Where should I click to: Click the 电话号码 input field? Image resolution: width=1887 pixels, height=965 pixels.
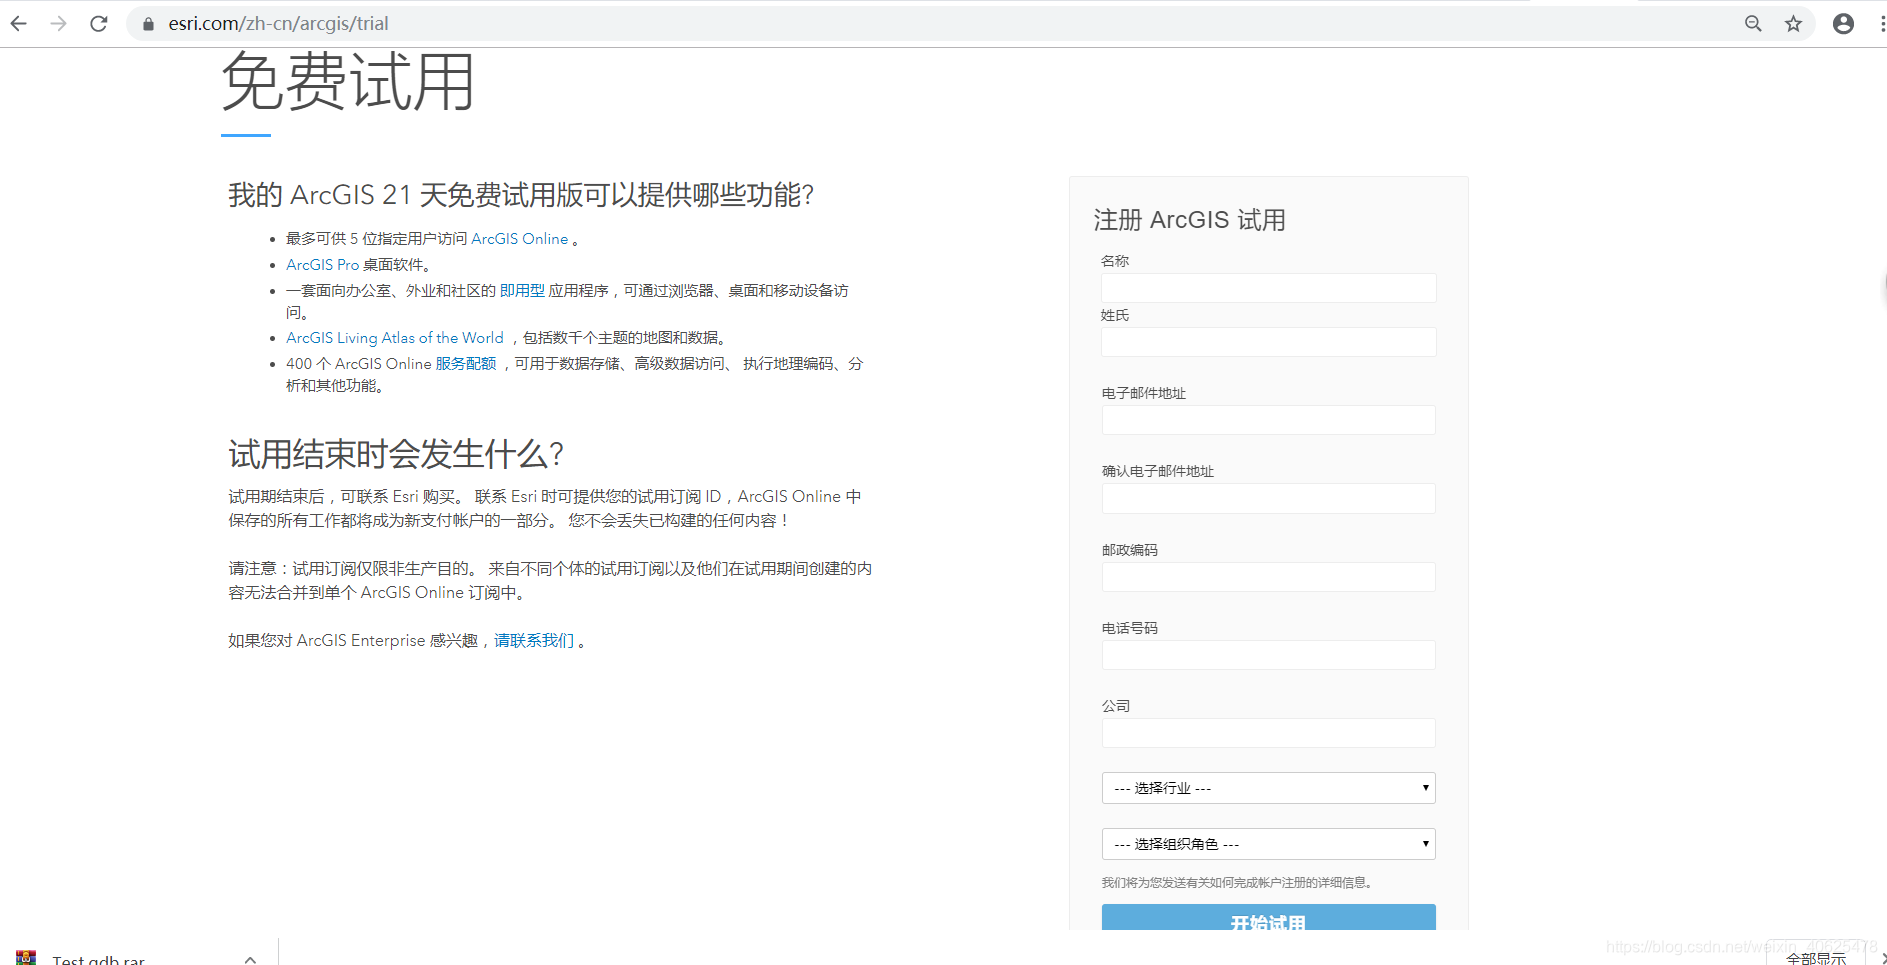point(1268,655)
